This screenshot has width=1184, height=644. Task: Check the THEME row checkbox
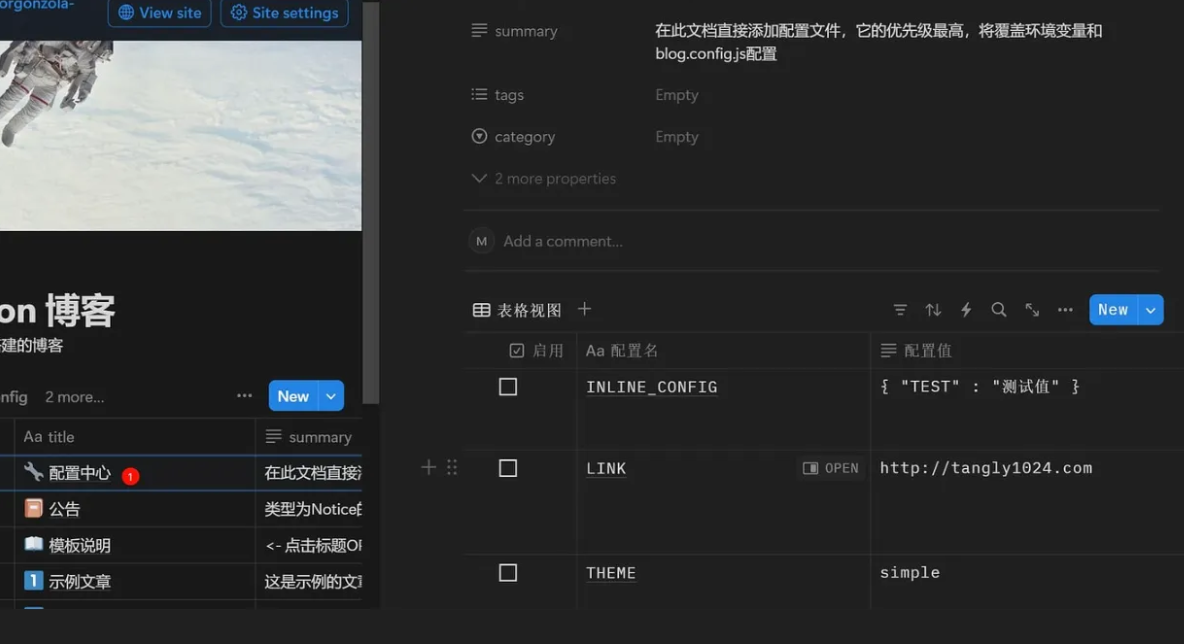click(508, 573)
